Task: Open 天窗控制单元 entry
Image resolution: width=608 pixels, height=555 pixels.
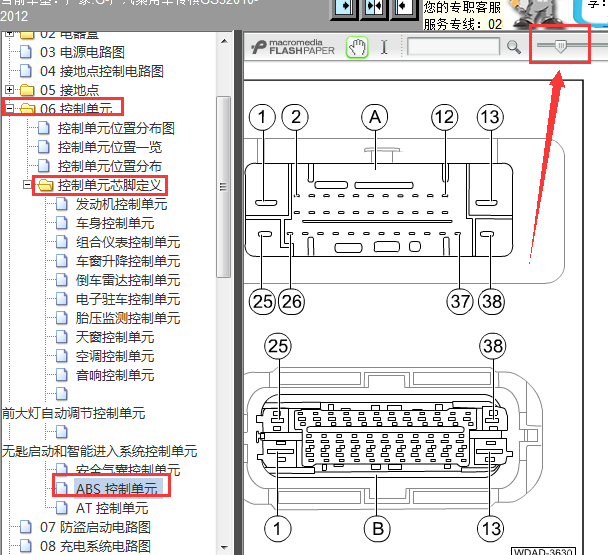Action: (115, 337)
